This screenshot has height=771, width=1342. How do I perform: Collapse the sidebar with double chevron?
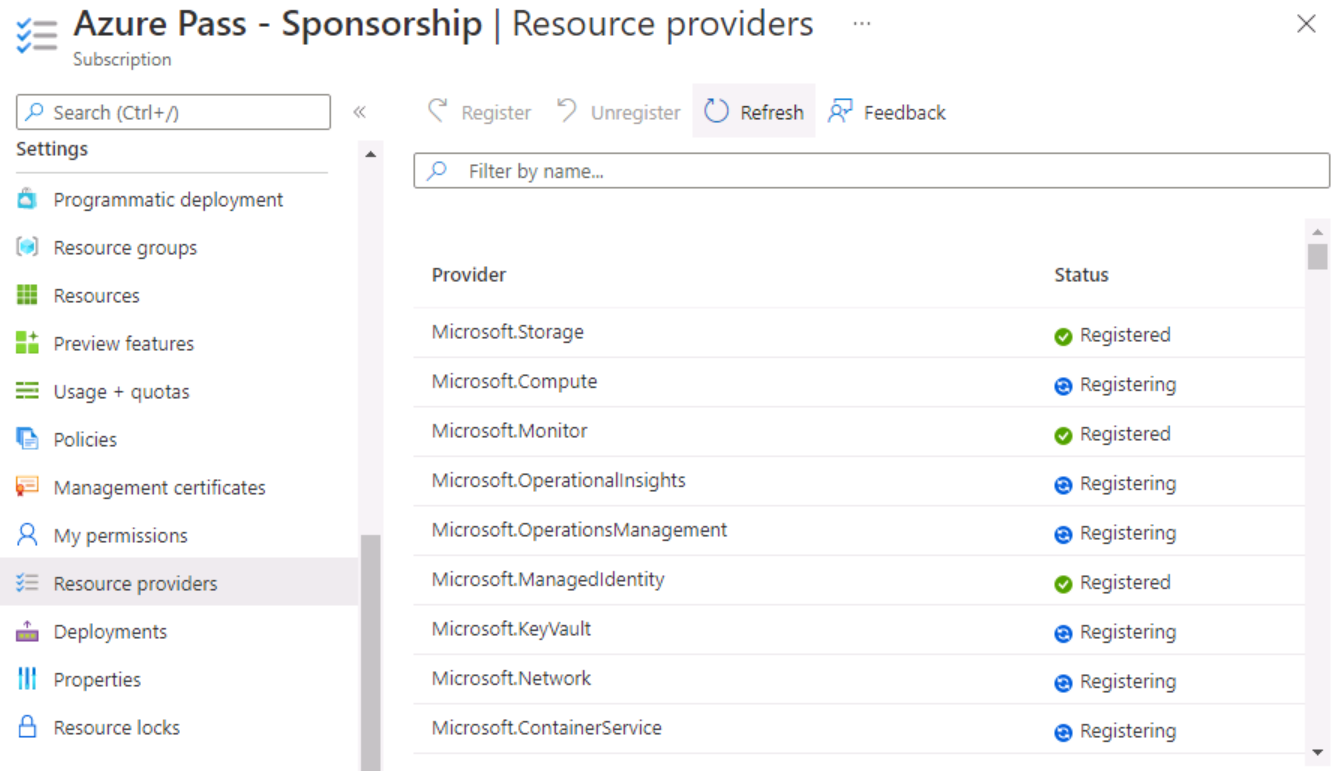coord(359,112)
